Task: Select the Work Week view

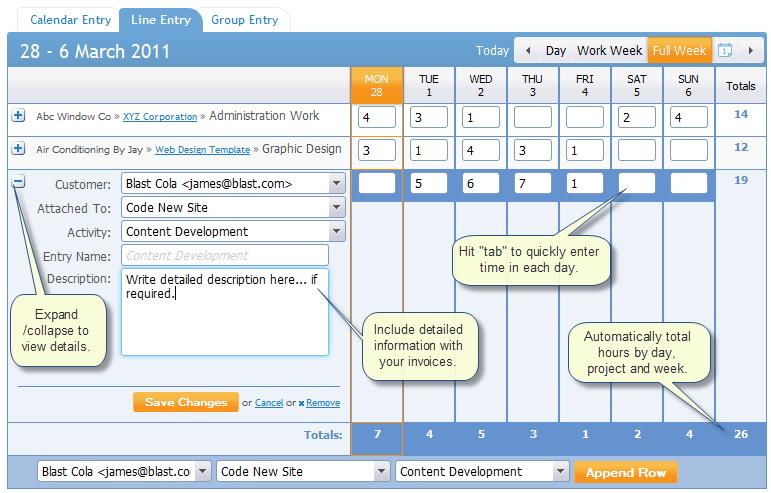Action: (609, 51)
